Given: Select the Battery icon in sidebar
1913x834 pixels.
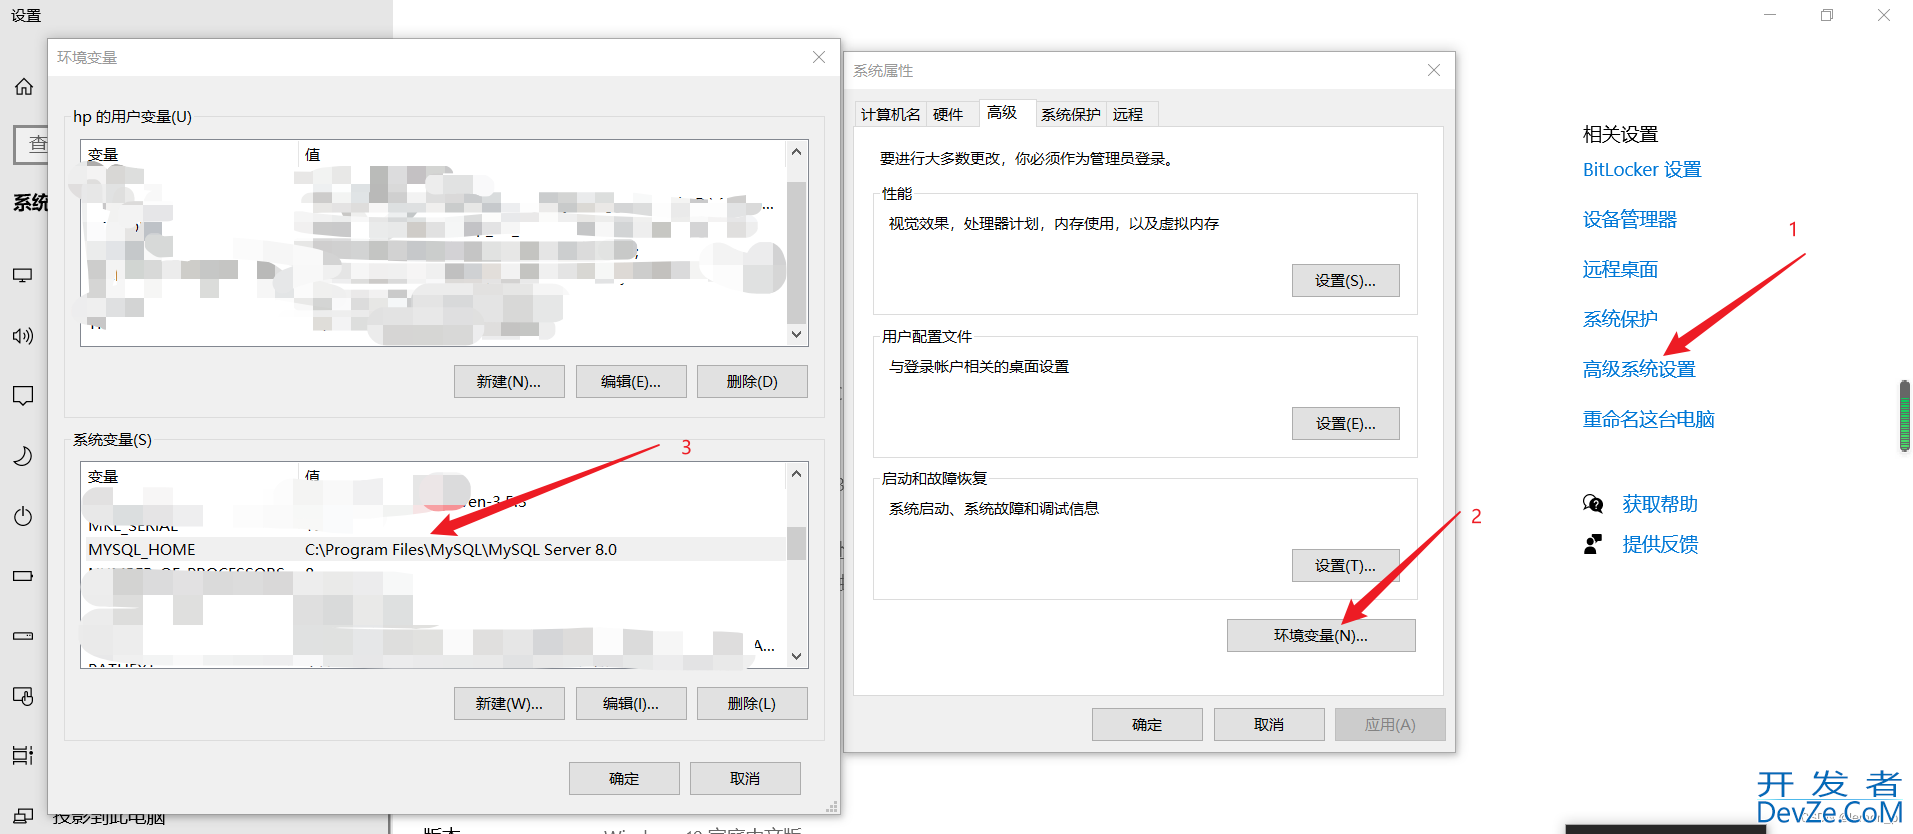Looking at the screenshot, I should pos(23,576).
